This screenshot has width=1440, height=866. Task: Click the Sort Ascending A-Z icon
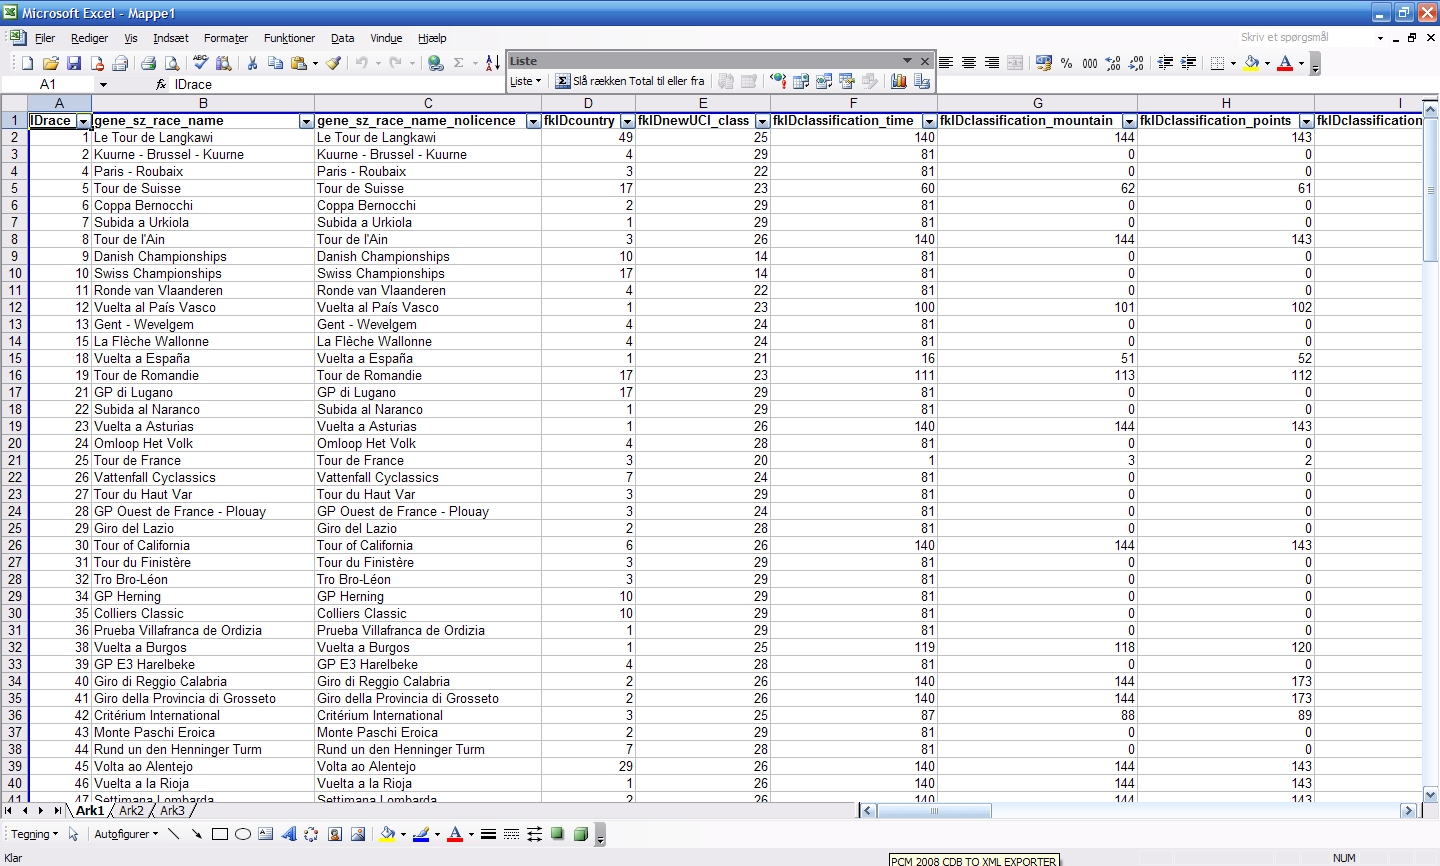492,63
